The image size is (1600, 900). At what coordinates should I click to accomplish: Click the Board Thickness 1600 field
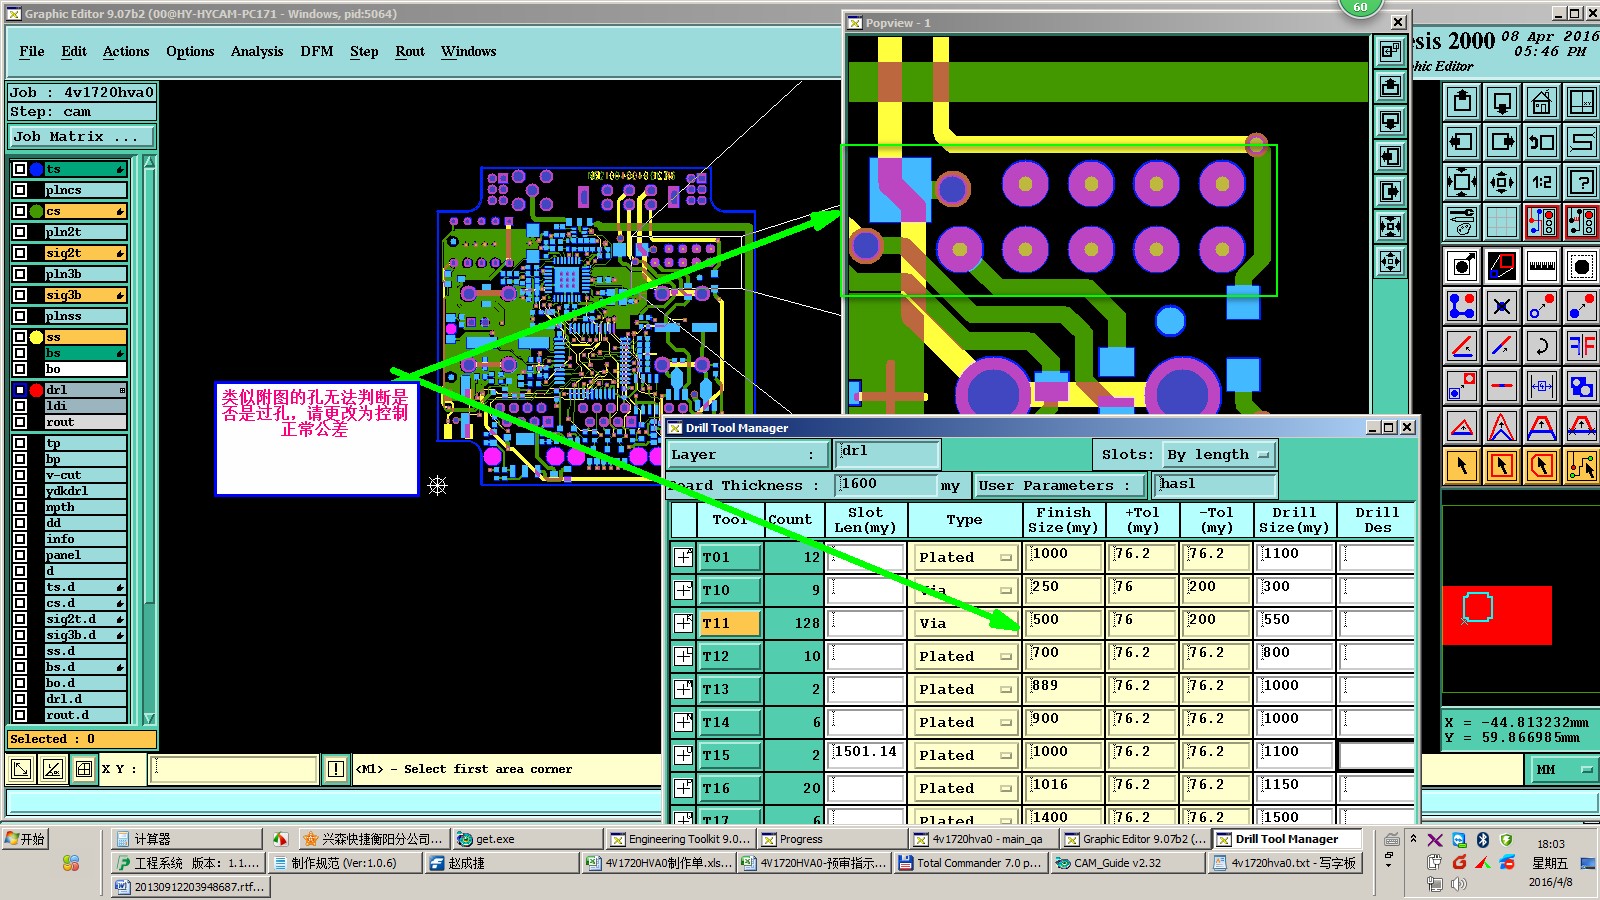[886, 486]
